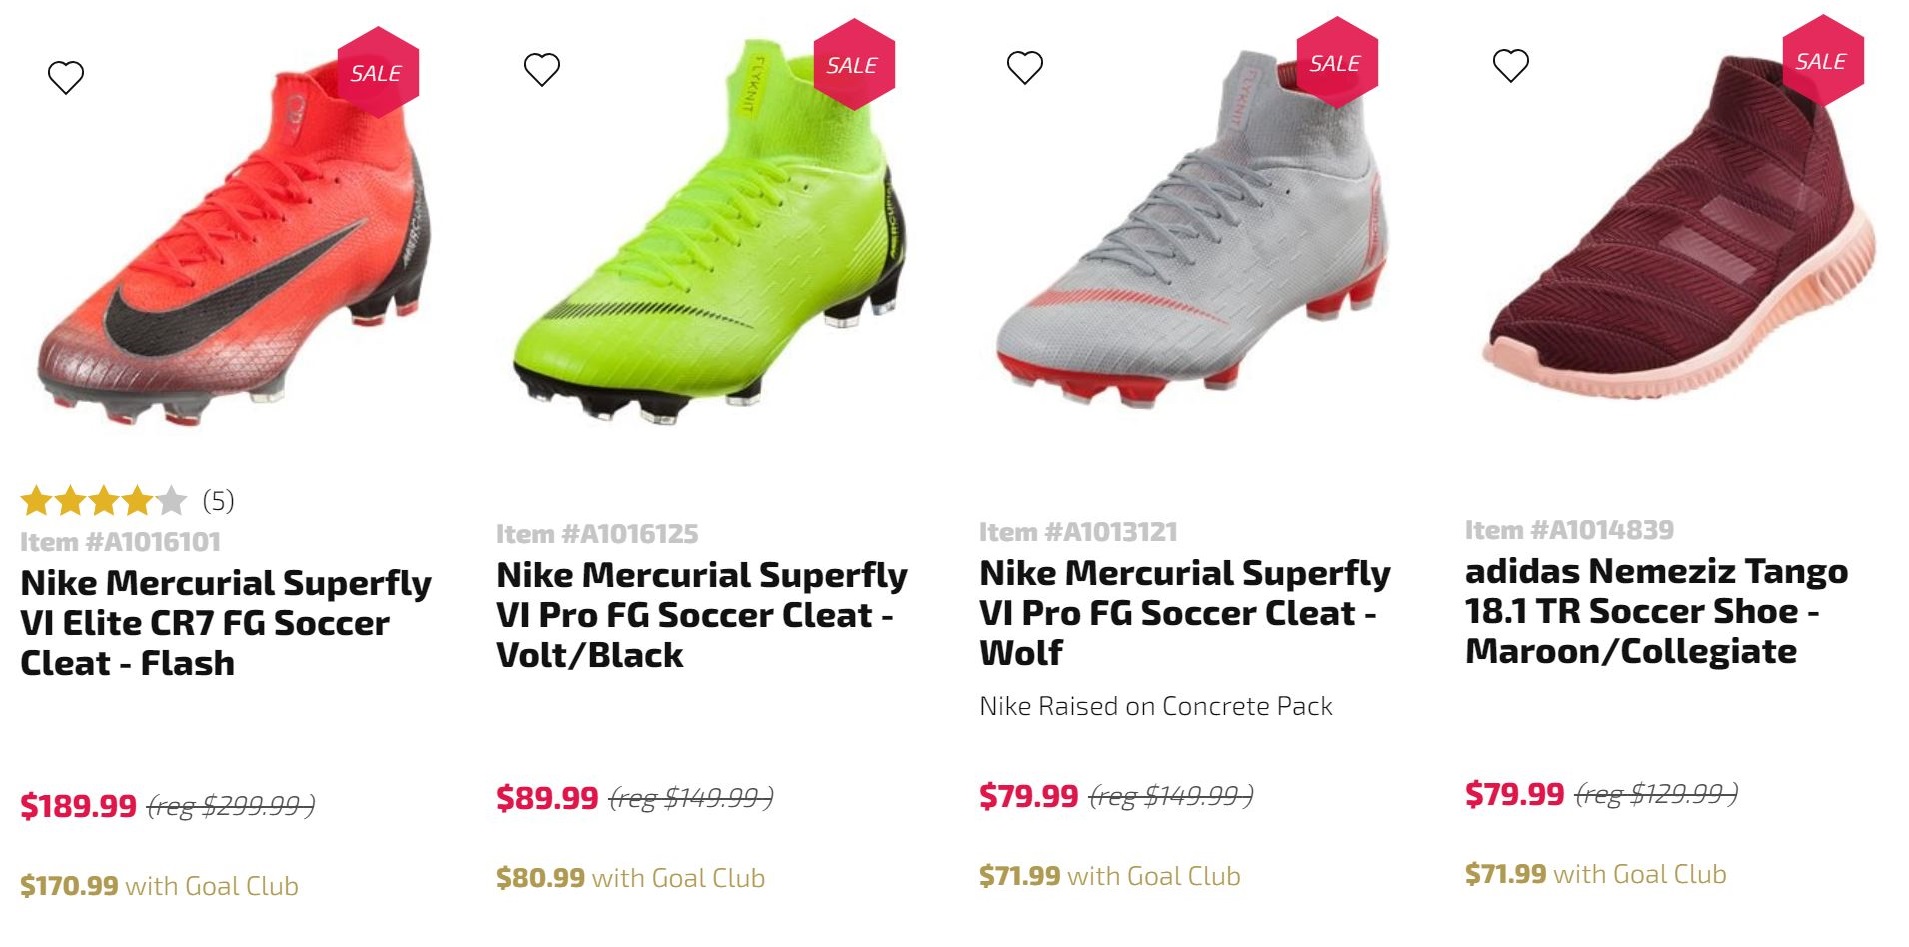Click SALE badge on red CR7 cleat
Screen dimensions: 1909x947
coord(377,73)
